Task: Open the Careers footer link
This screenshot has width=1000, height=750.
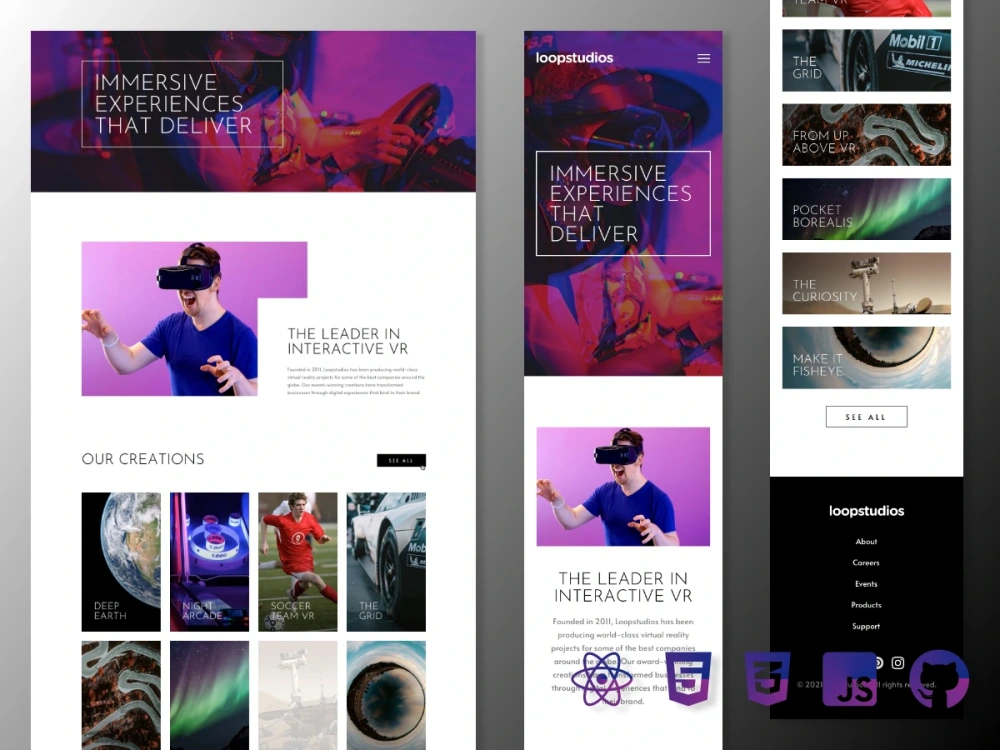Action: [x=866, y=562]
